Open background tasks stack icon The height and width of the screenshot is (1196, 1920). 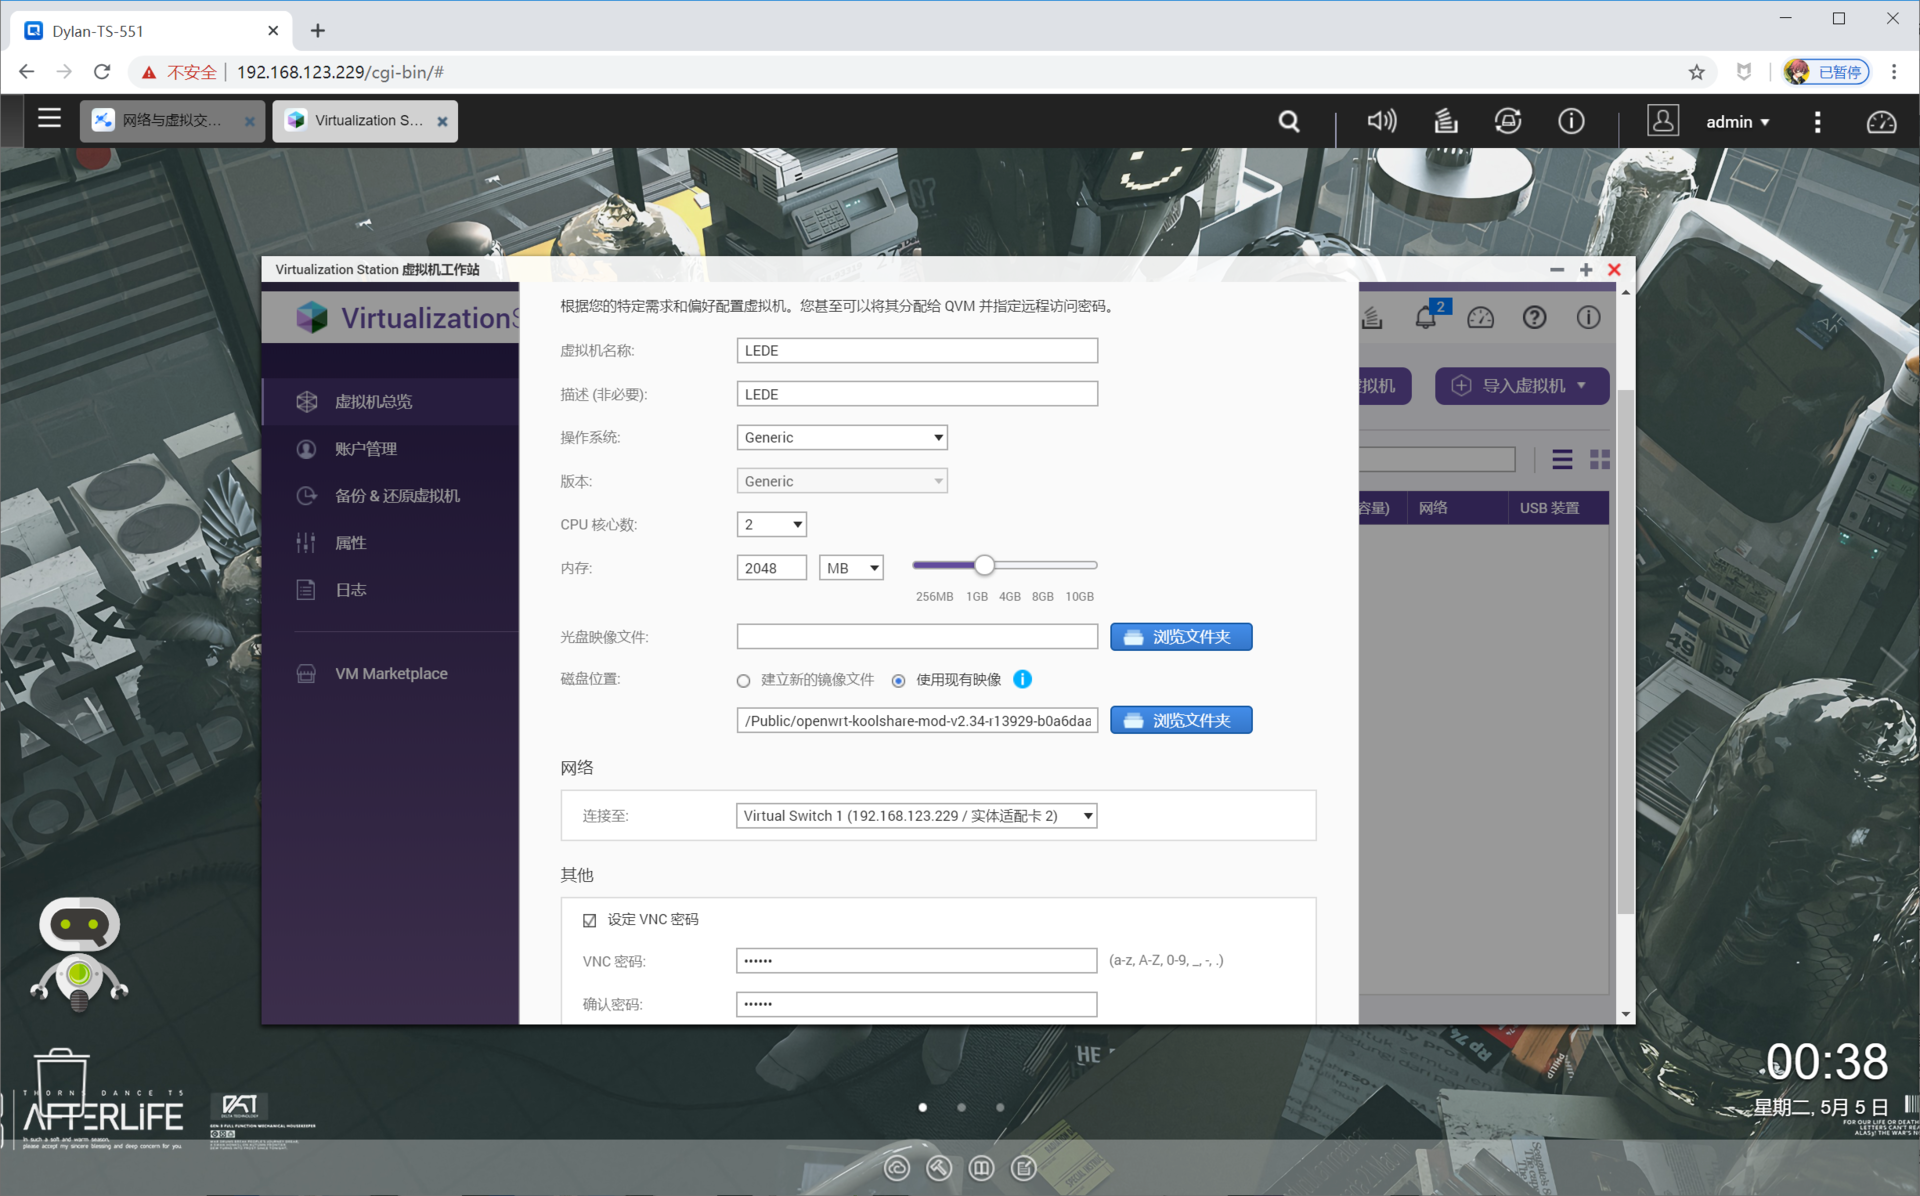(1445, 122)
